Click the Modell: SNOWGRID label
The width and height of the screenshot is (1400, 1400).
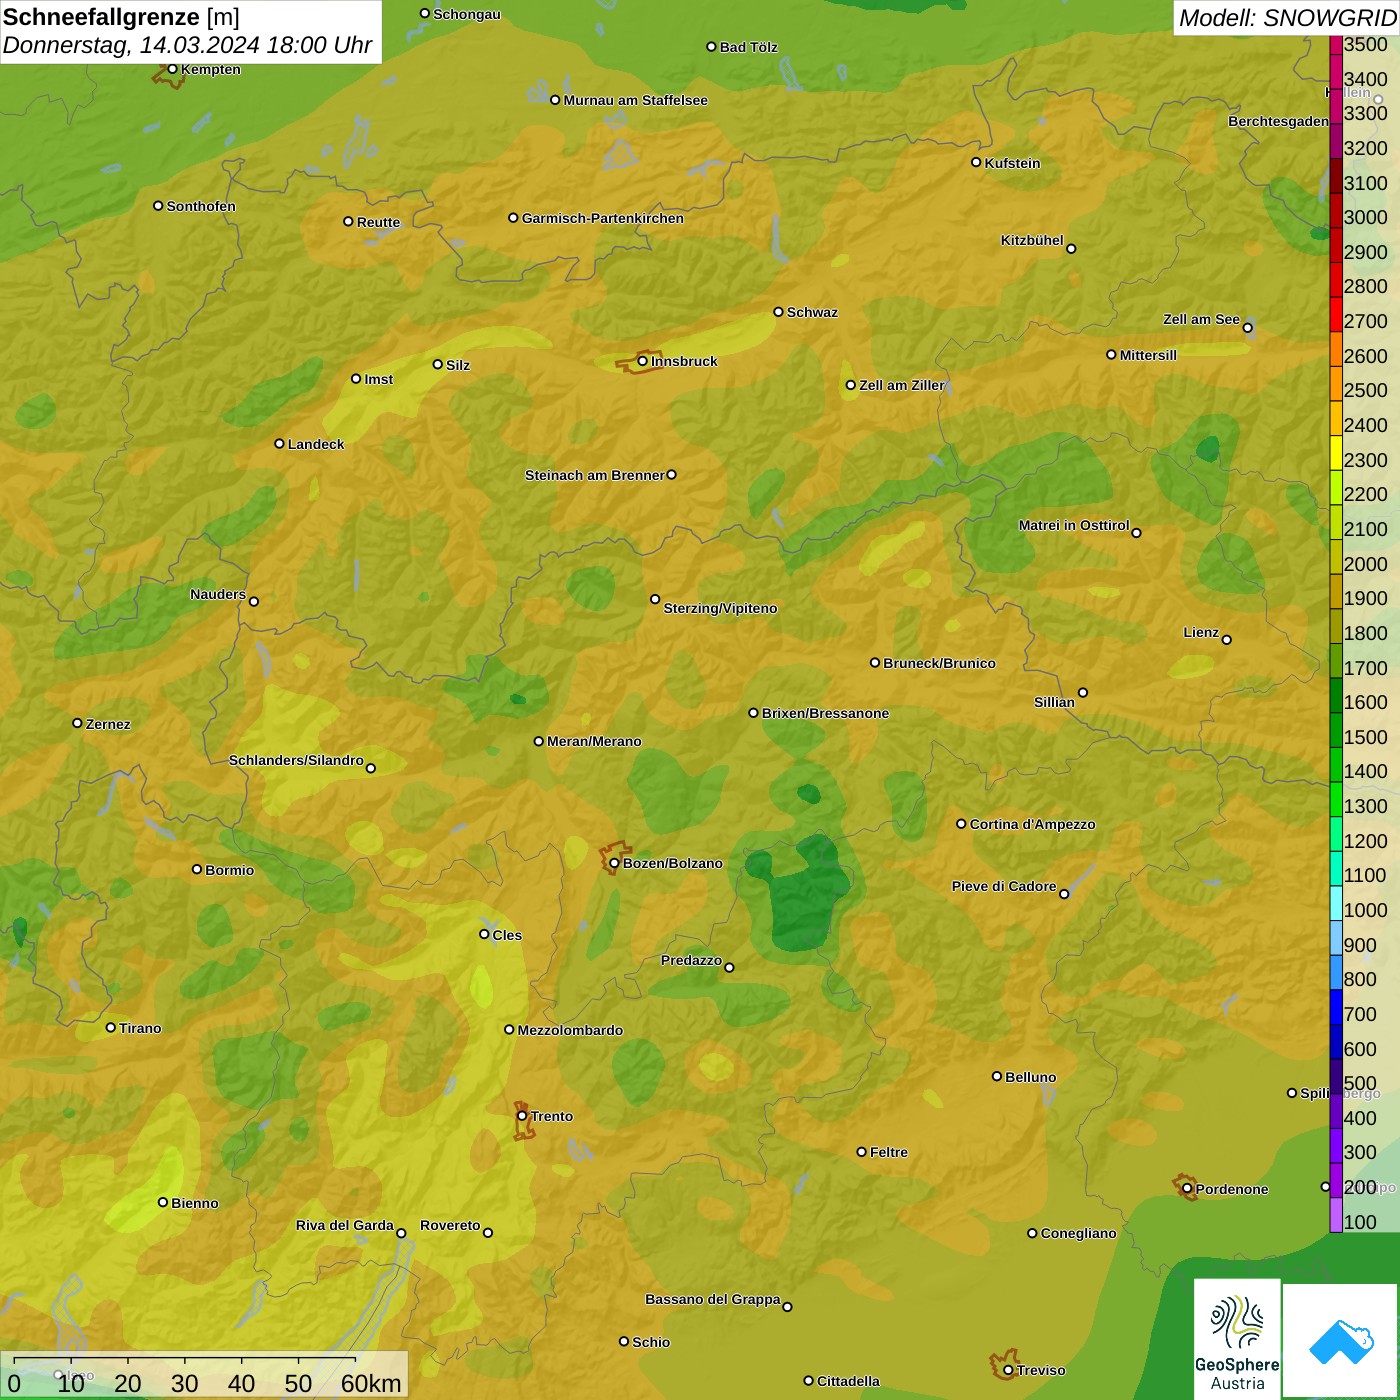(x=1286, y=17)
